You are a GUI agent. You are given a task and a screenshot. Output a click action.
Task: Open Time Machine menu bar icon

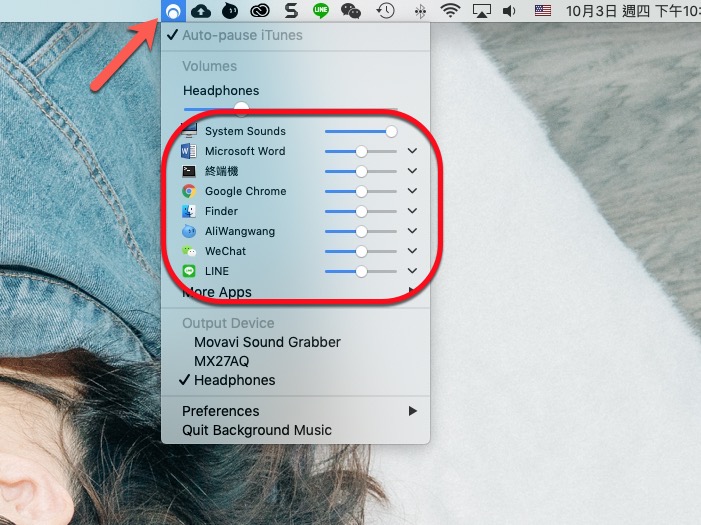[x=385, y=11]
